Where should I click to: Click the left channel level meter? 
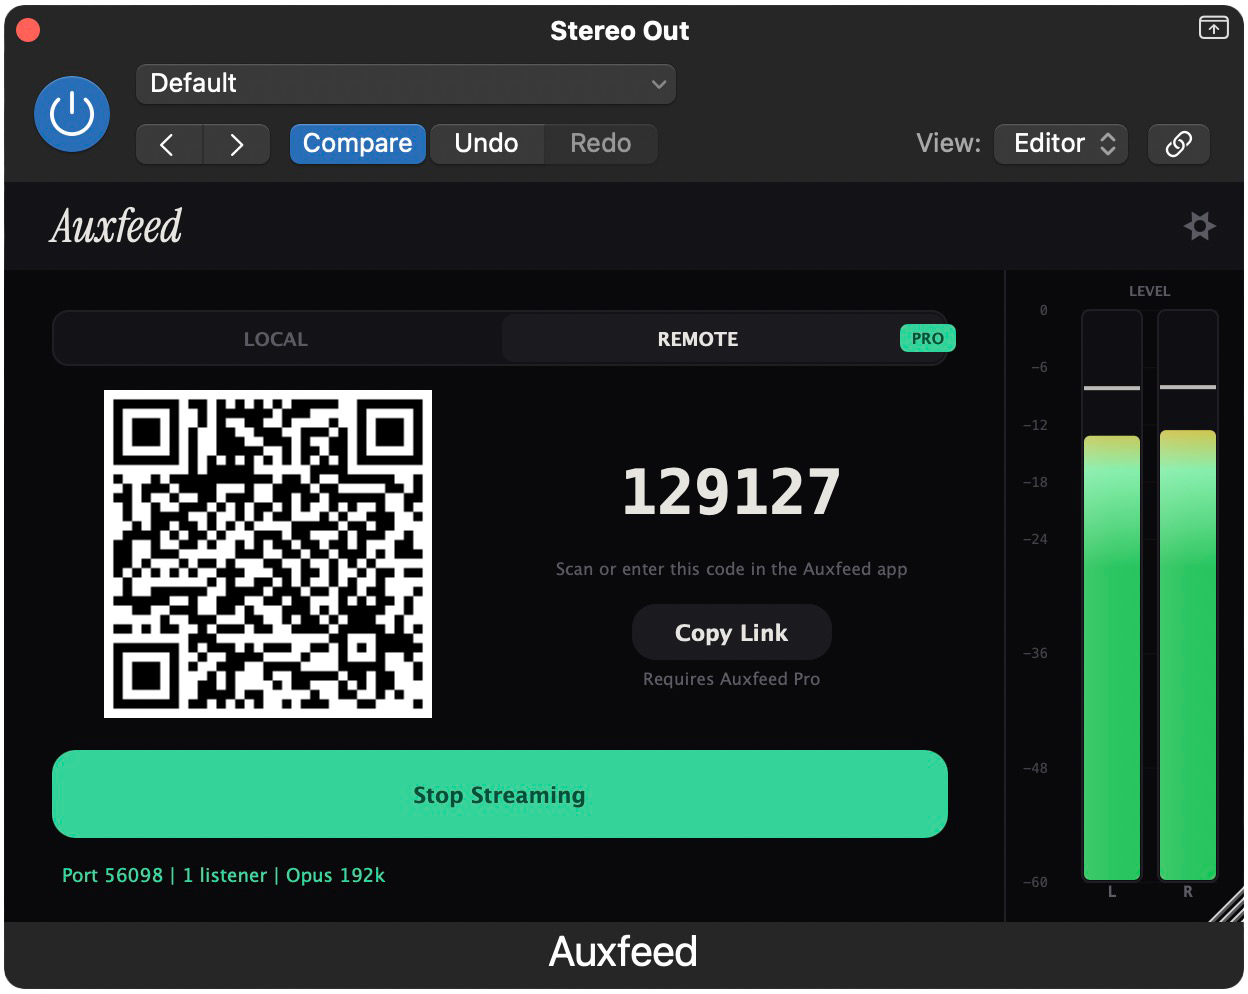1111,650
